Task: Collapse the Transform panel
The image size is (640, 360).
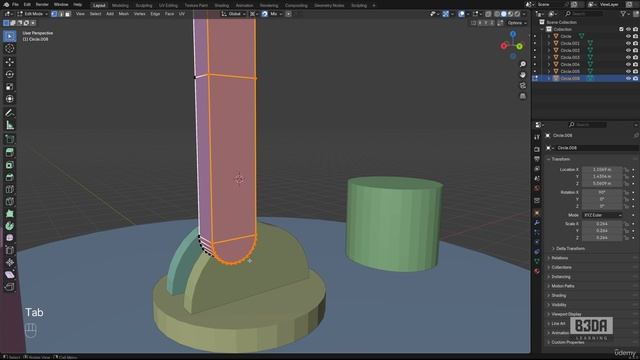Action: click(560, 159)
